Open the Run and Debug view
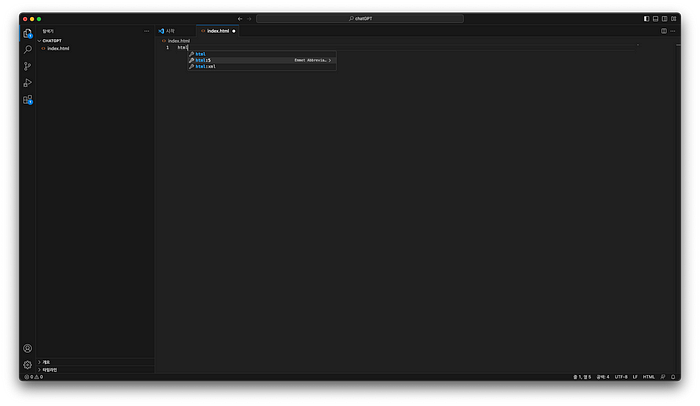Viewport: 700px width, 406px height. (28, 83)
